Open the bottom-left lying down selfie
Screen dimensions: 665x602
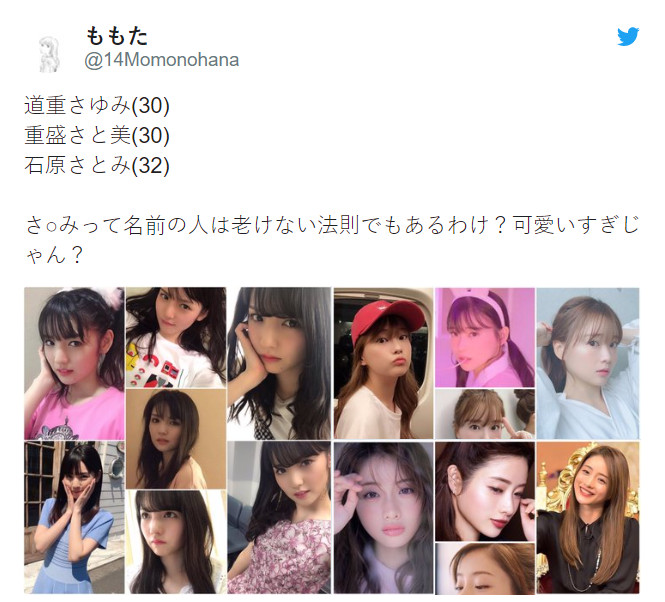[176, 542]
